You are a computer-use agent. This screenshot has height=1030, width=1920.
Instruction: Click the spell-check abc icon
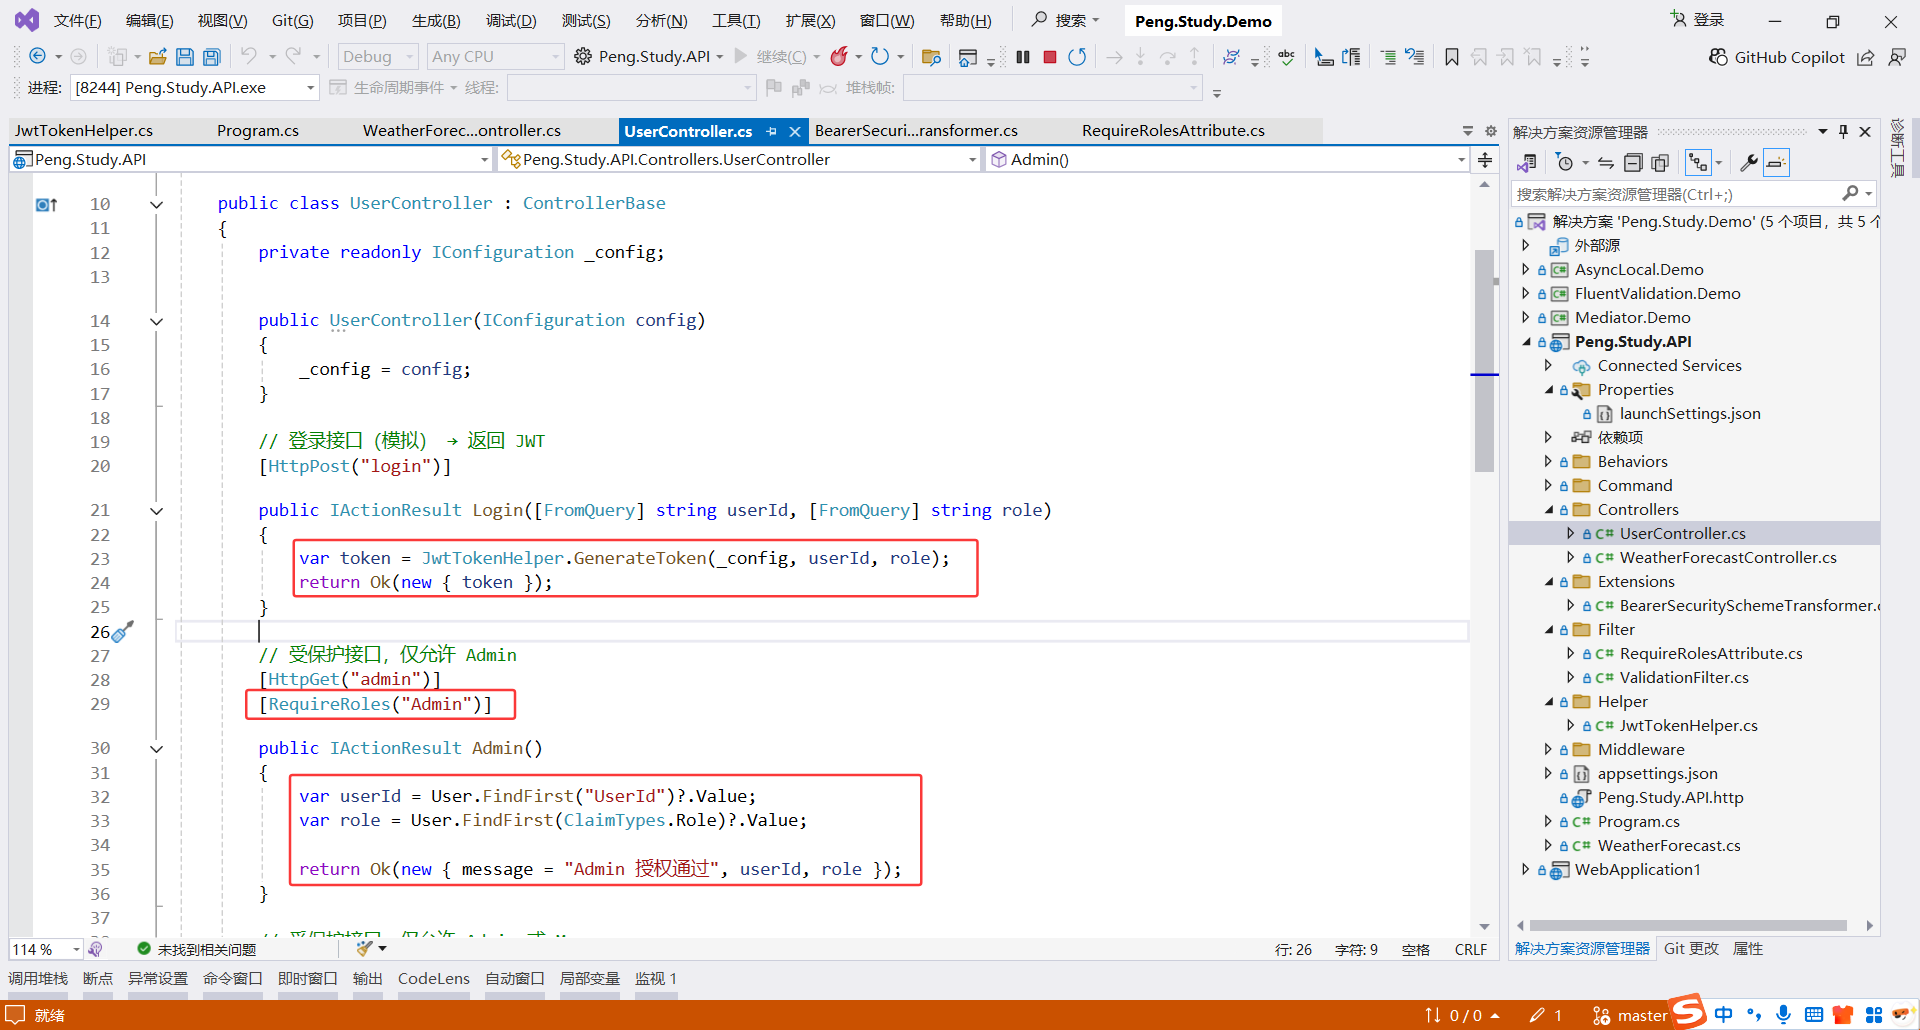click(1287, 57)
